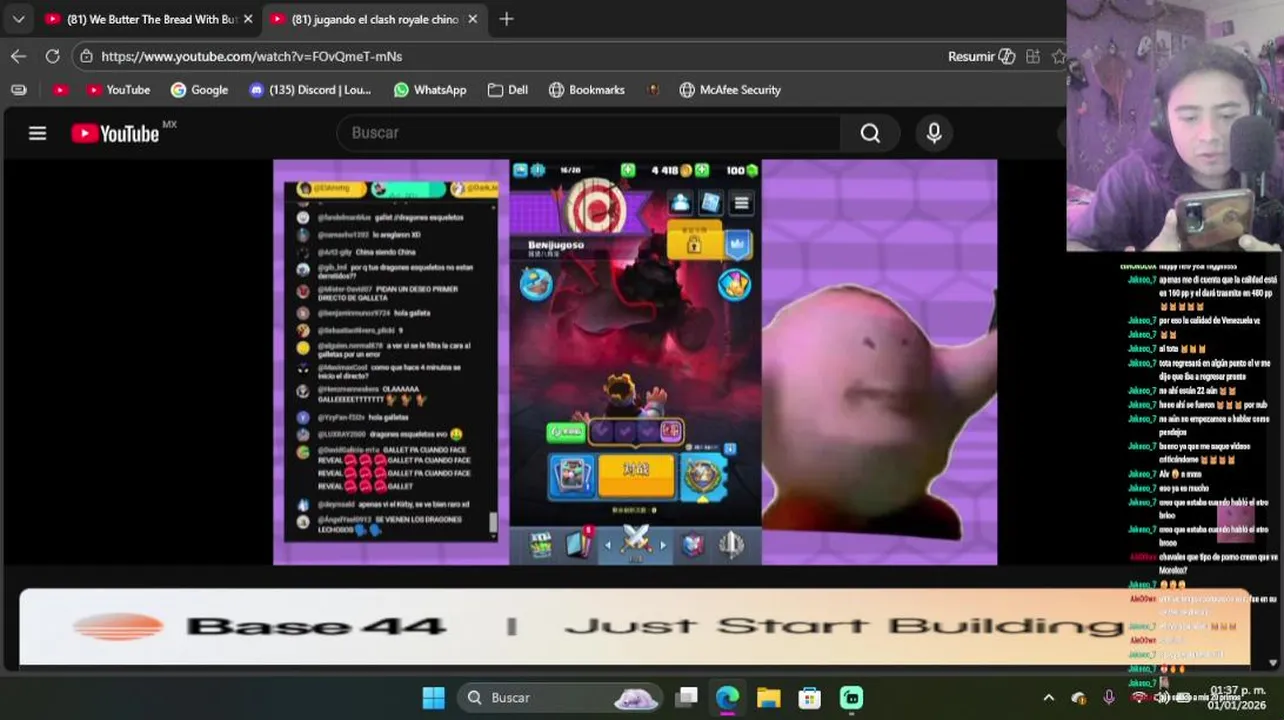Go to the YouTube home logo
The width and height of the screenshot is (1284, 720).
[x=116, y=133]
